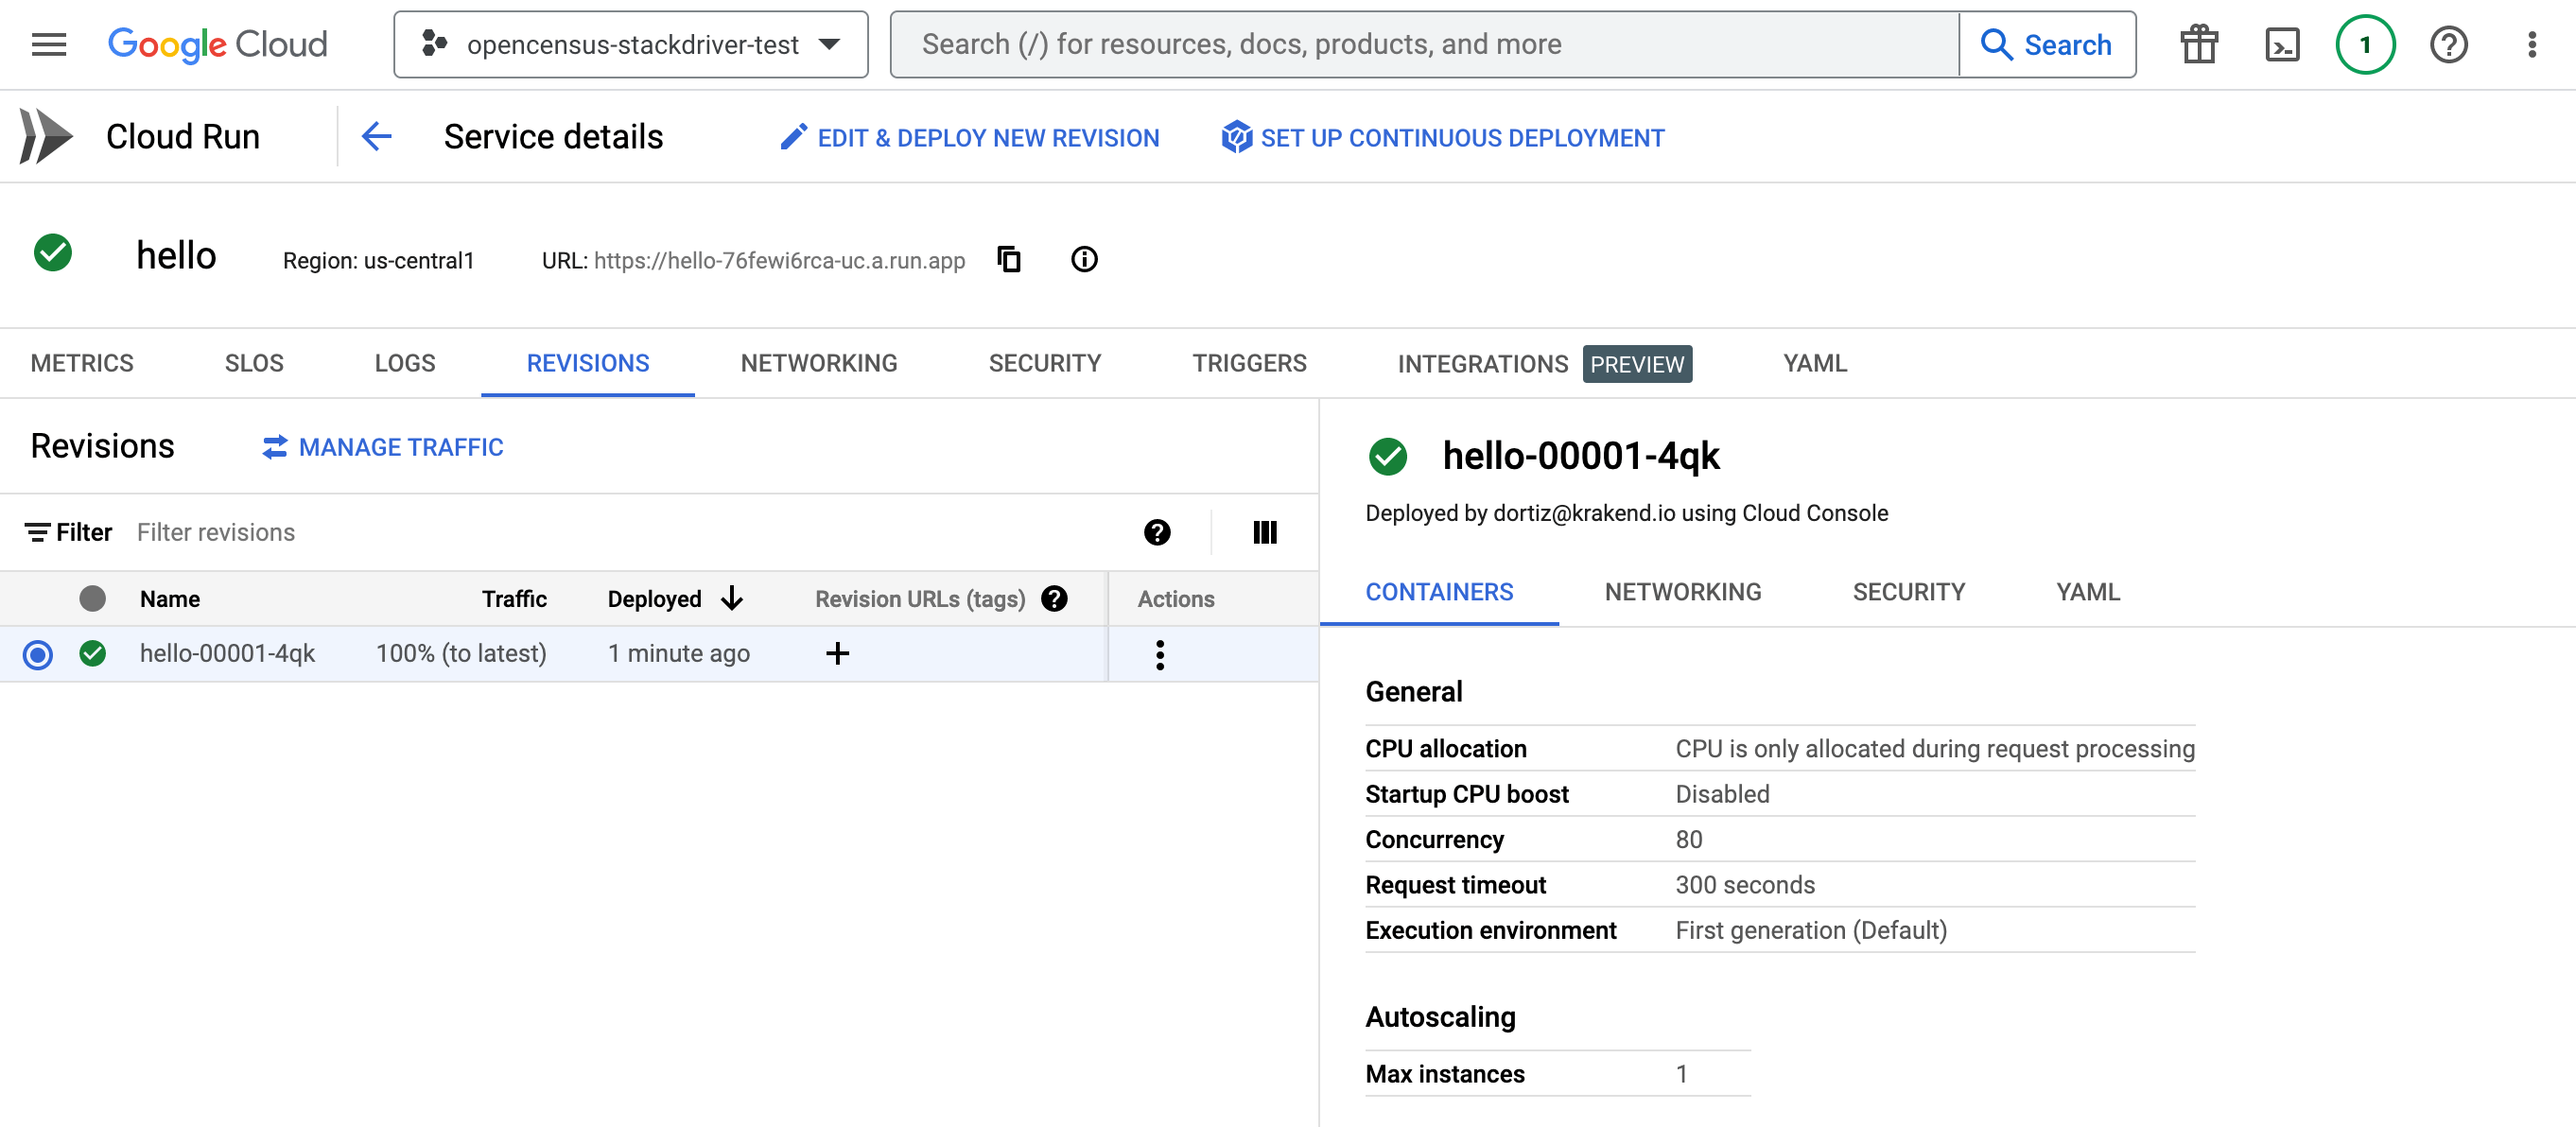The image size is (2576, 1127).
Task: Click the Max instances value 1
Action: (1682, 1074)
